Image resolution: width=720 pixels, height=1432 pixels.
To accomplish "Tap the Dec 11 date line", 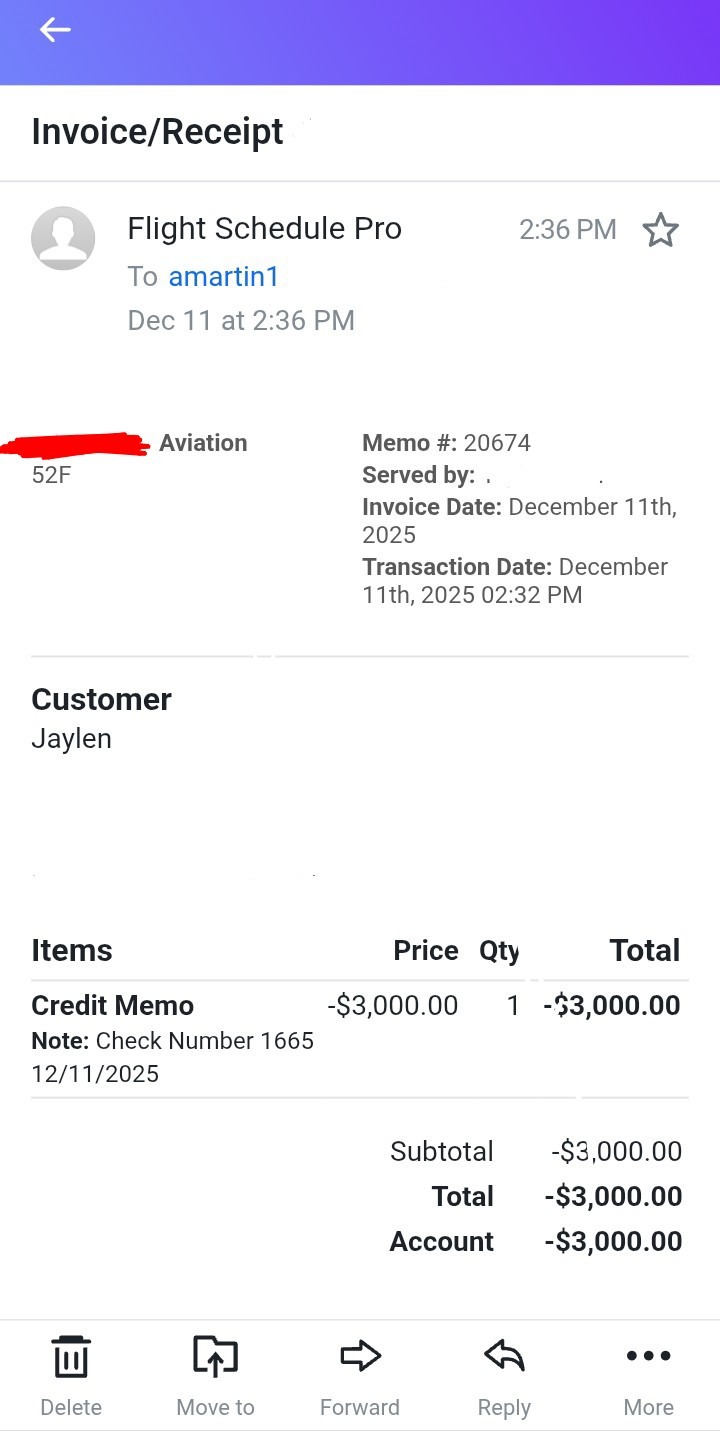I will 241,320.
